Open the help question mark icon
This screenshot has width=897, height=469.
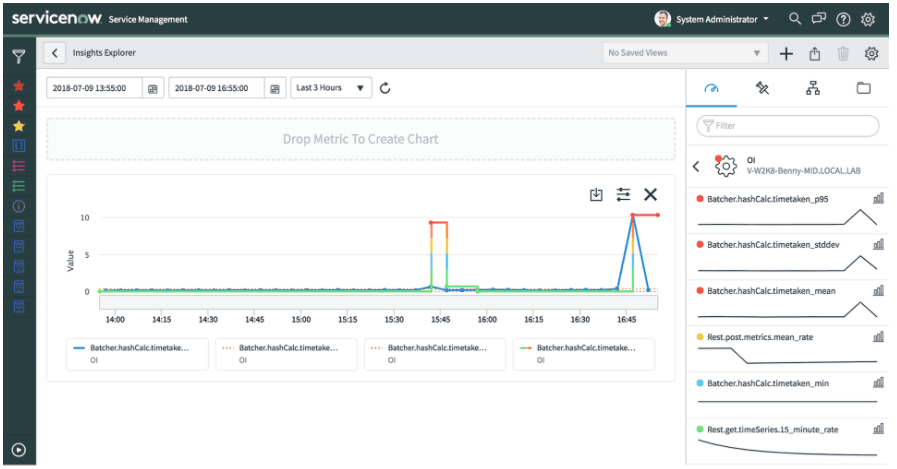[x=843, y=19]
